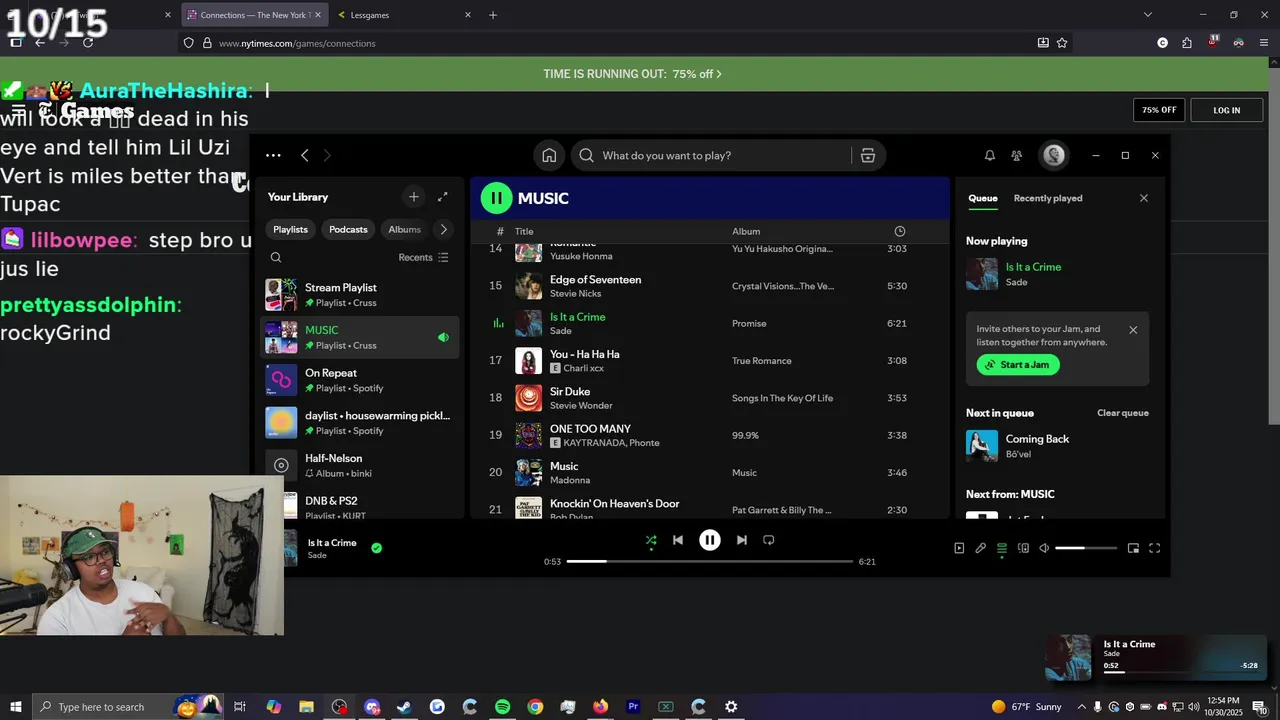Sort tracks by Album column header
The image size is (1280, 720).
(x=746, y=231)
